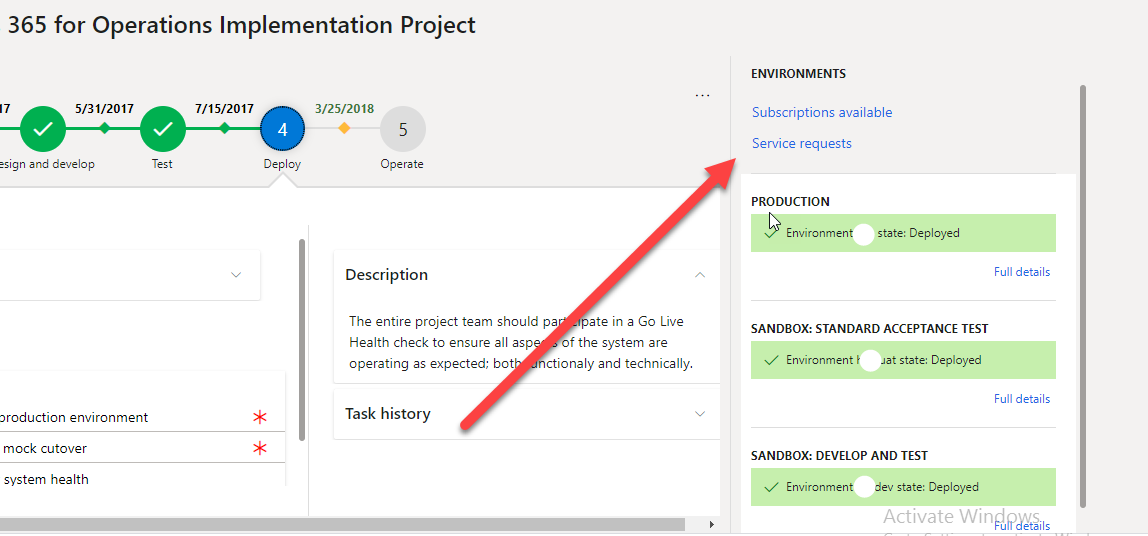Select the 7/15/2017 milestone diamond

pyautogui.click(x=225, y=129)
